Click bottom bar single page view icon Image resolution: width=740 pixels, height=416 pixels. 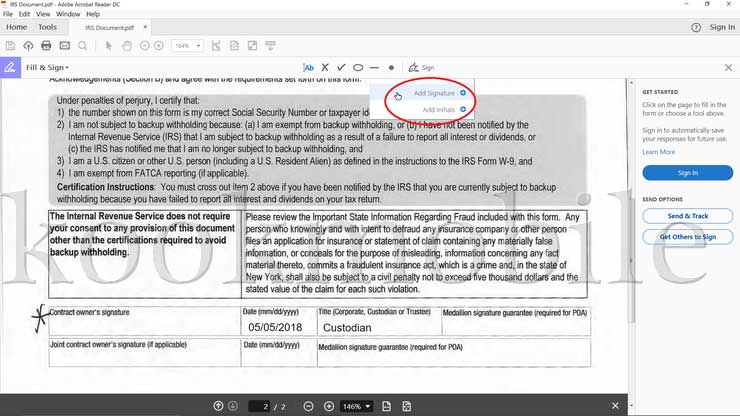click(386, 406)
